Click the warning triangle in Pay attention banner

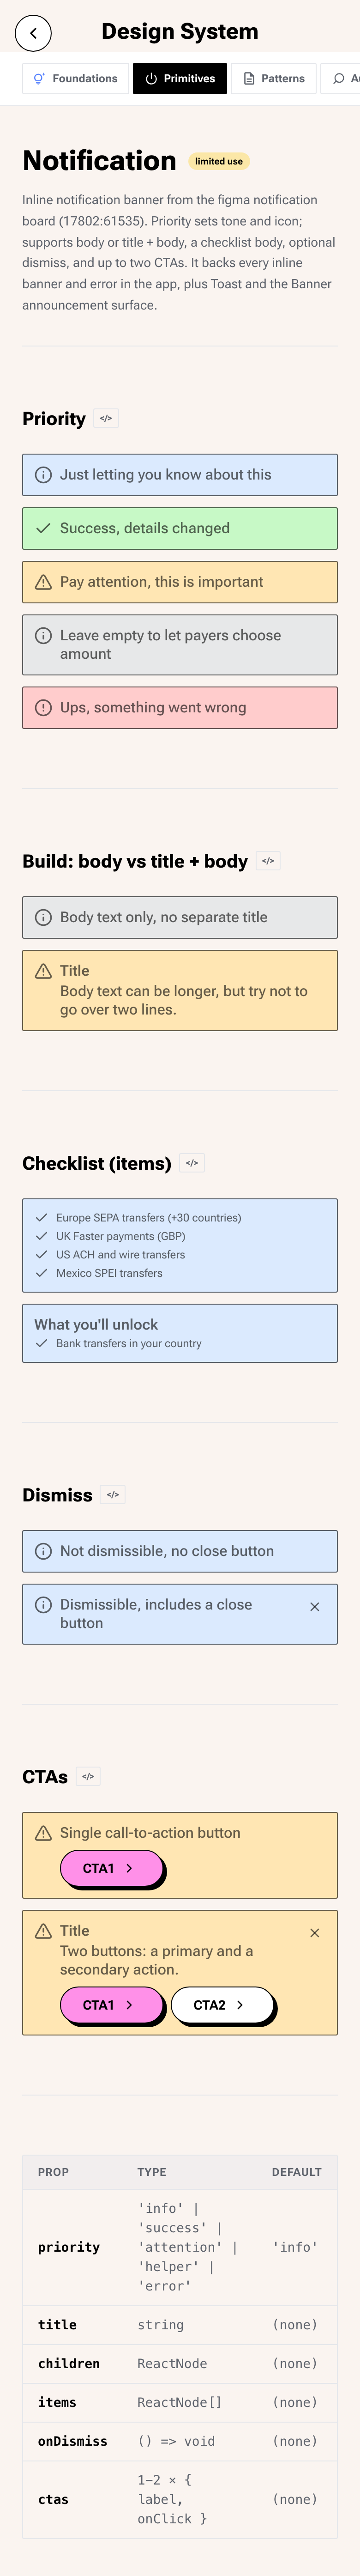tap(43, 582)
